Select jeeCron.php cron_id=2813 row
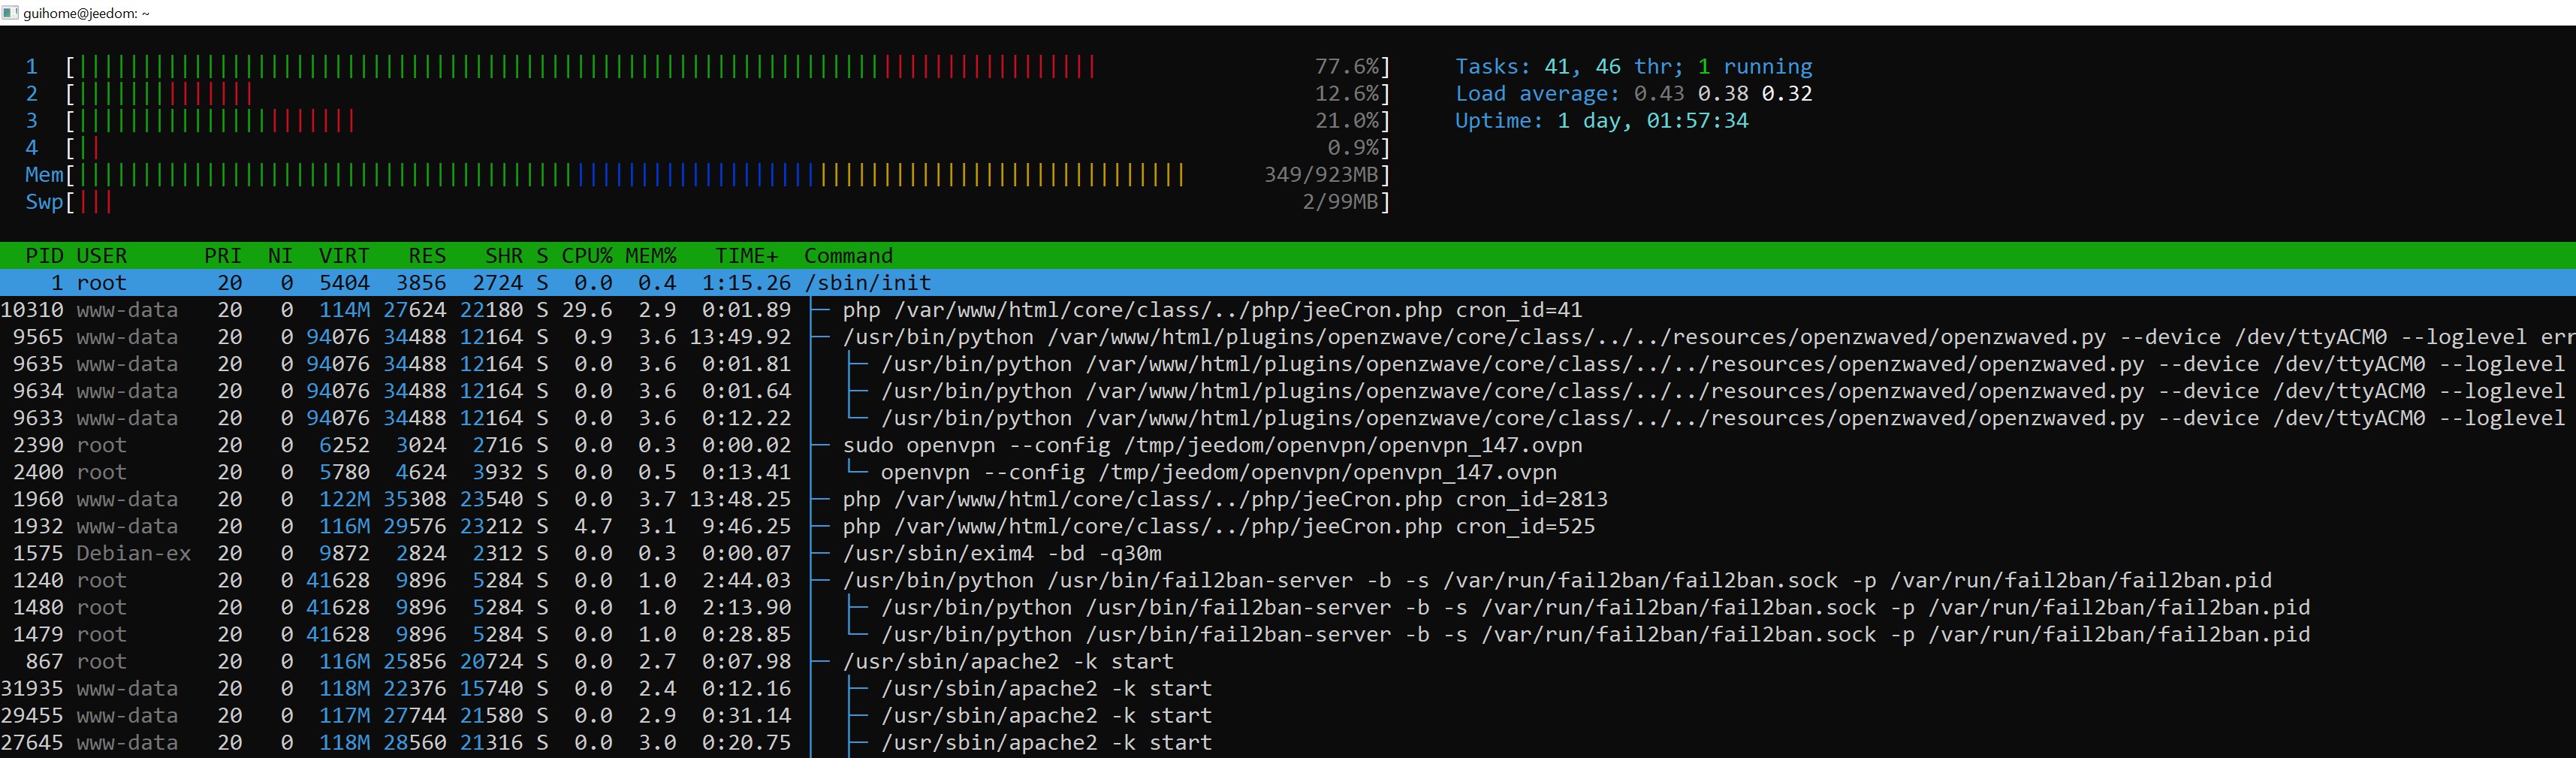 pos(1288,499)
